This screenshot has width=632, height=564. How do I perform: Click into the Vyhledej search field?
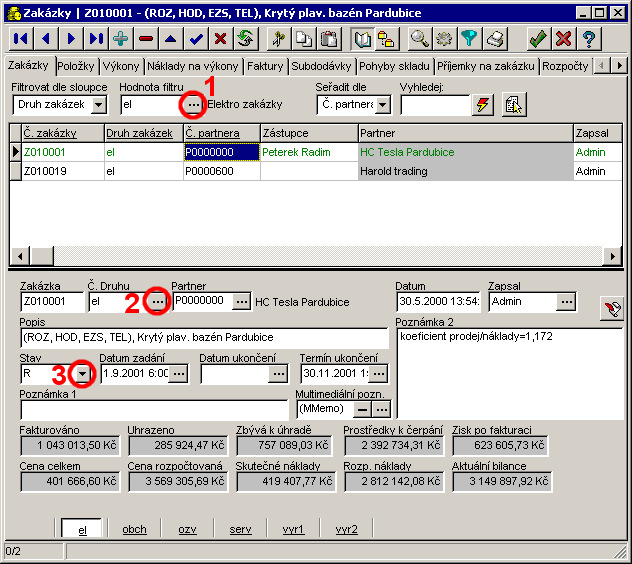pyautogui.click(x=432, y=104)
